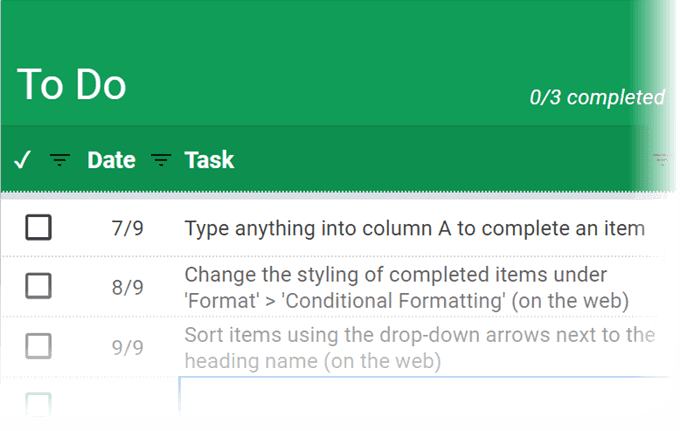Open the filter icon beside the checkmark
This screenshot has height=431, width=680.
(x=60, y=160)
